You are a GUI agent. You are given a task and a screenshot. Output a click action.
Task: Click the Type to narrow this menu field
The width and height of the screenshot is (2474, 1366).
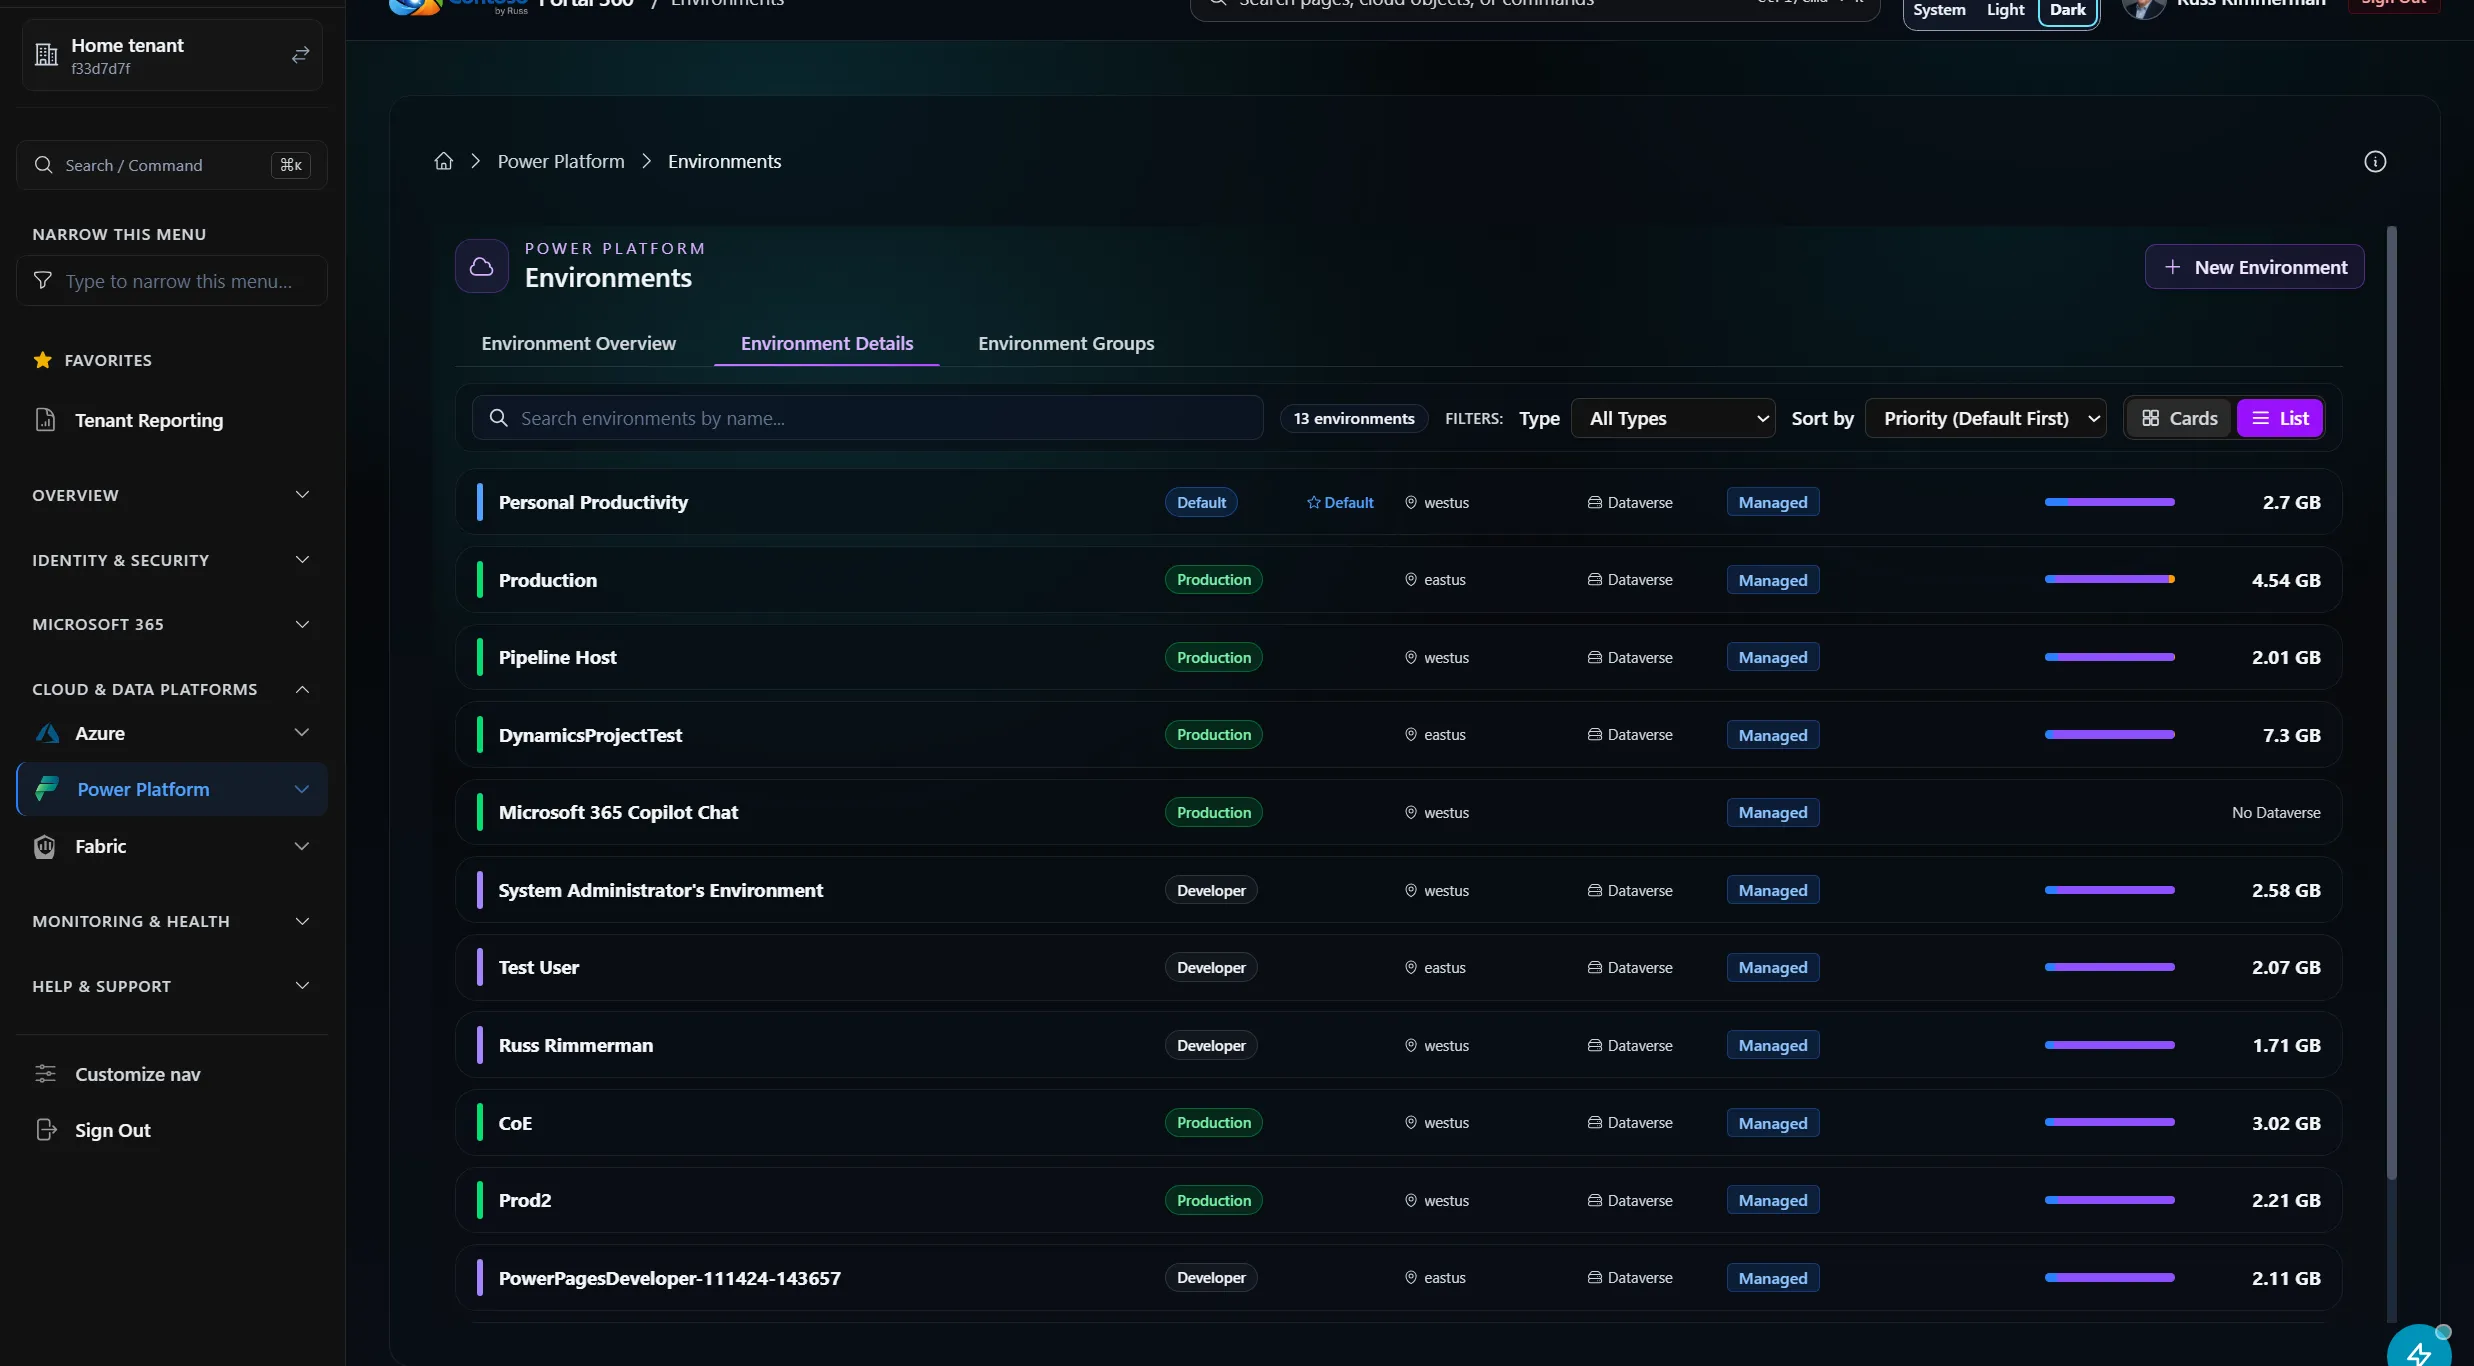pyautogui.click(x=172, y=281)
